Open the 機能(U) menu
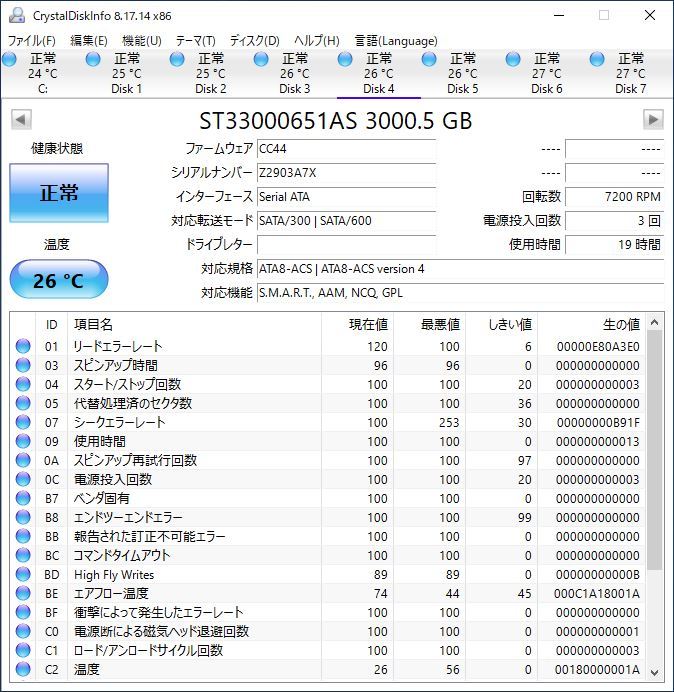674x692 pixels. click(142, 41)
